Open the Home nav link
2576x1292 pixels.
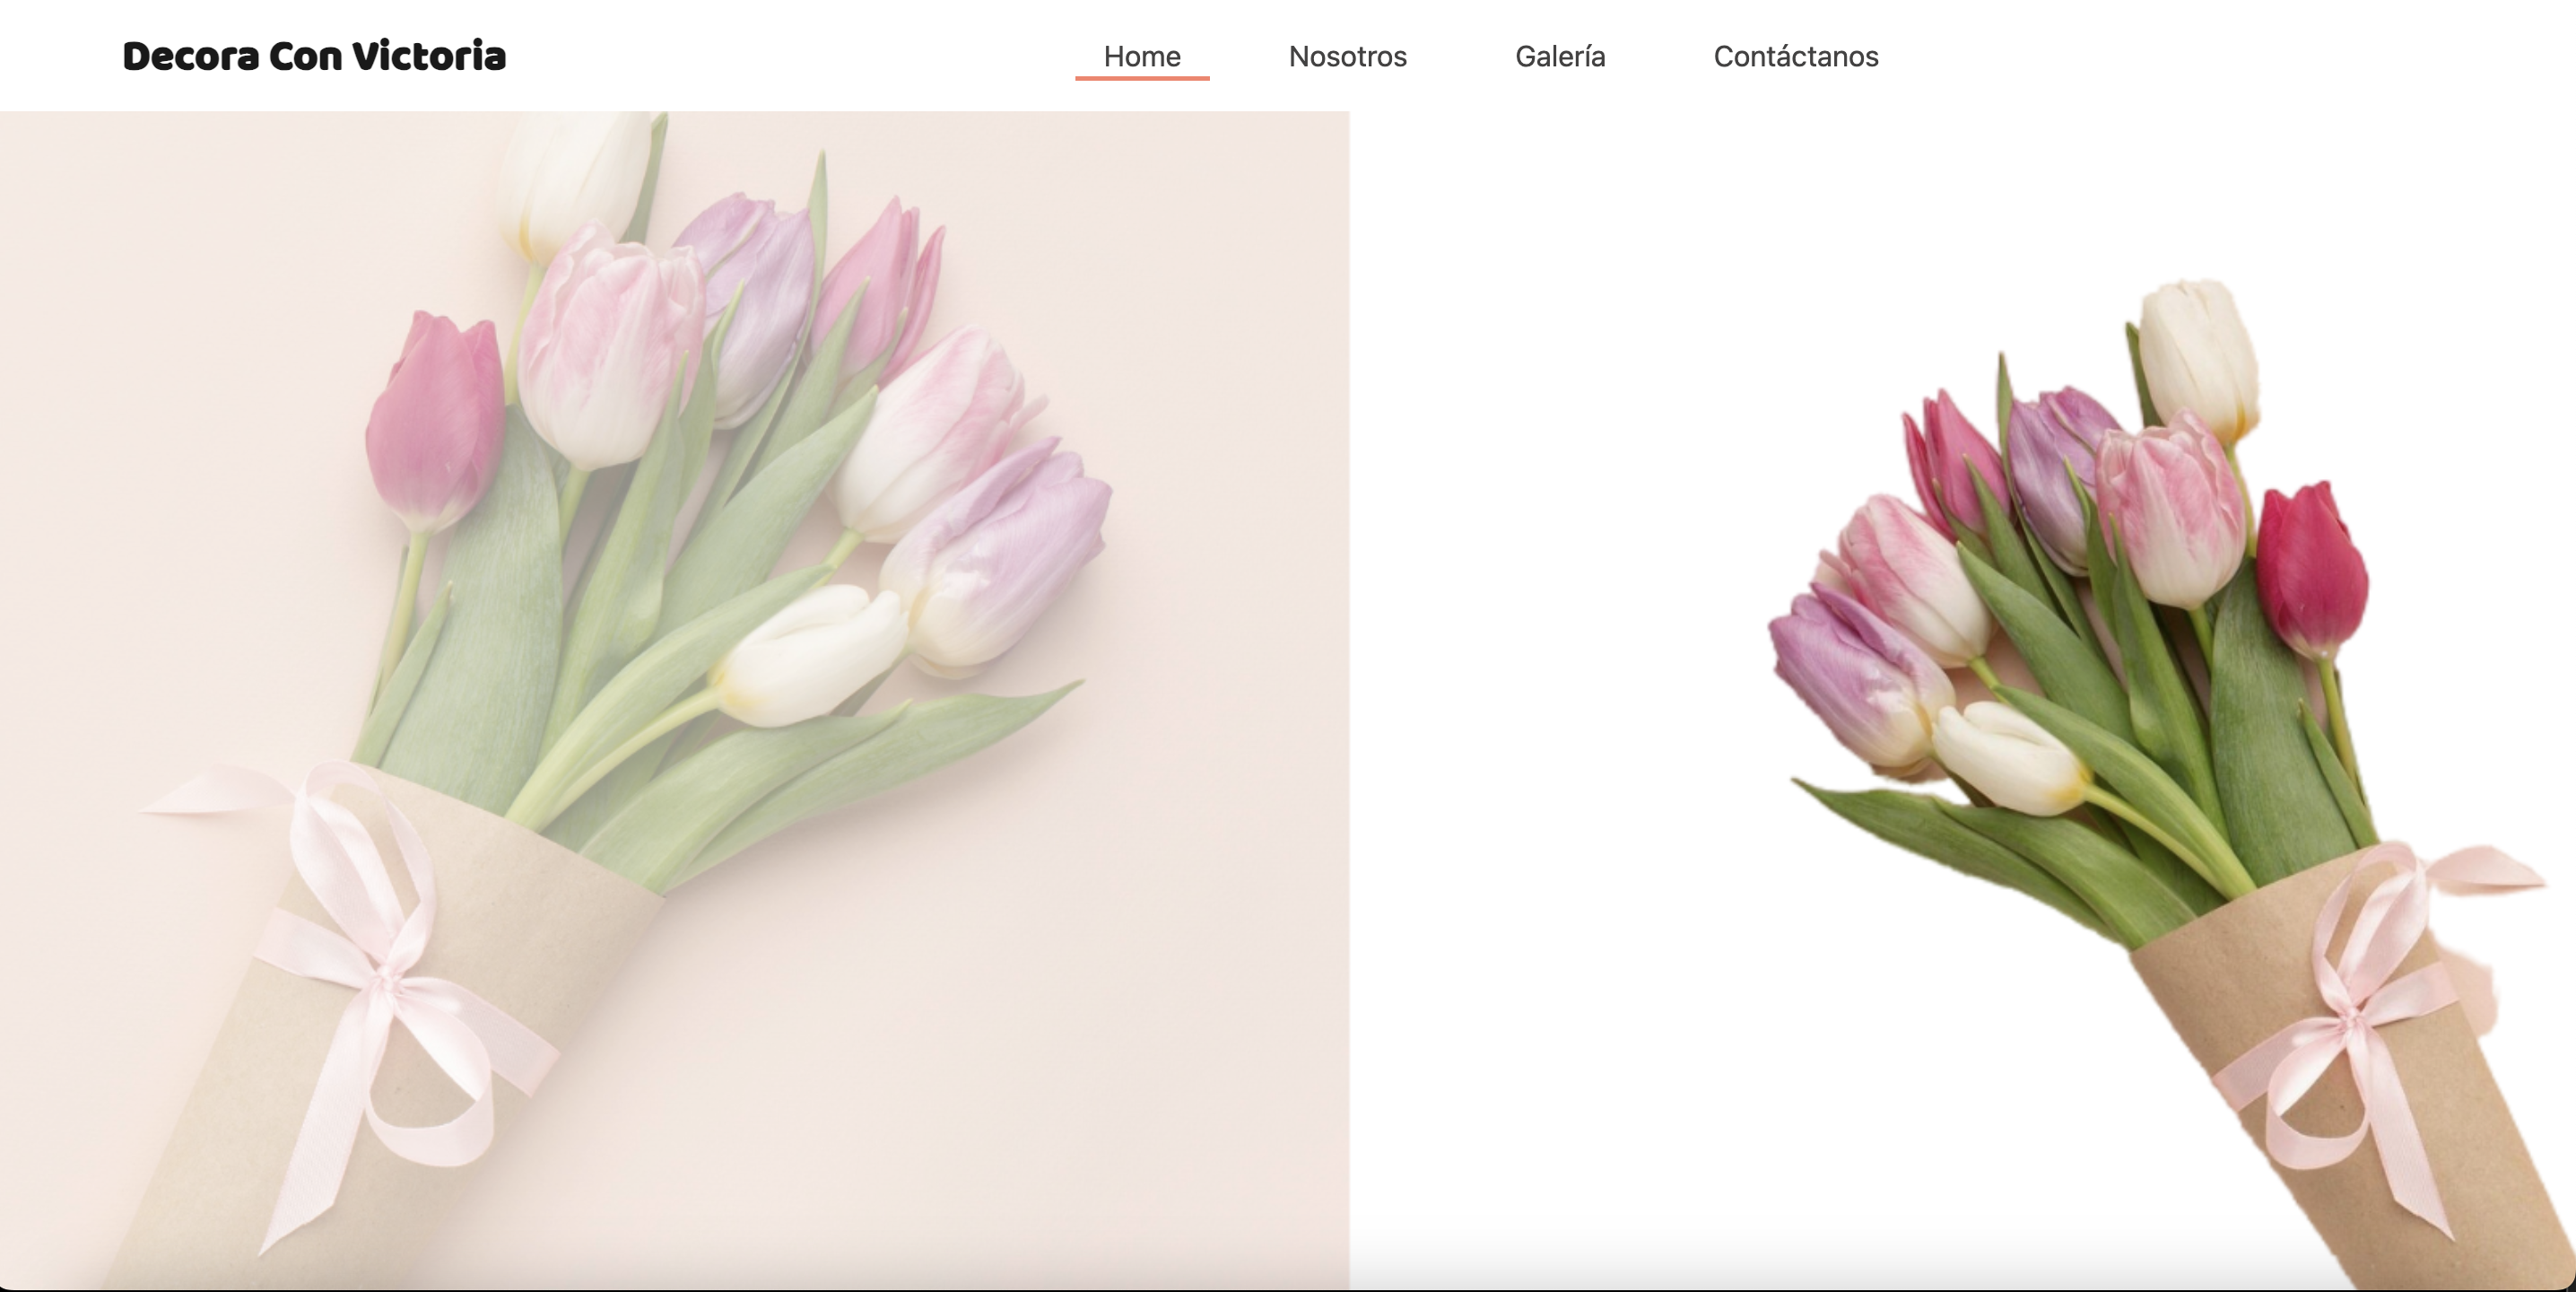tap(1142, 56)
